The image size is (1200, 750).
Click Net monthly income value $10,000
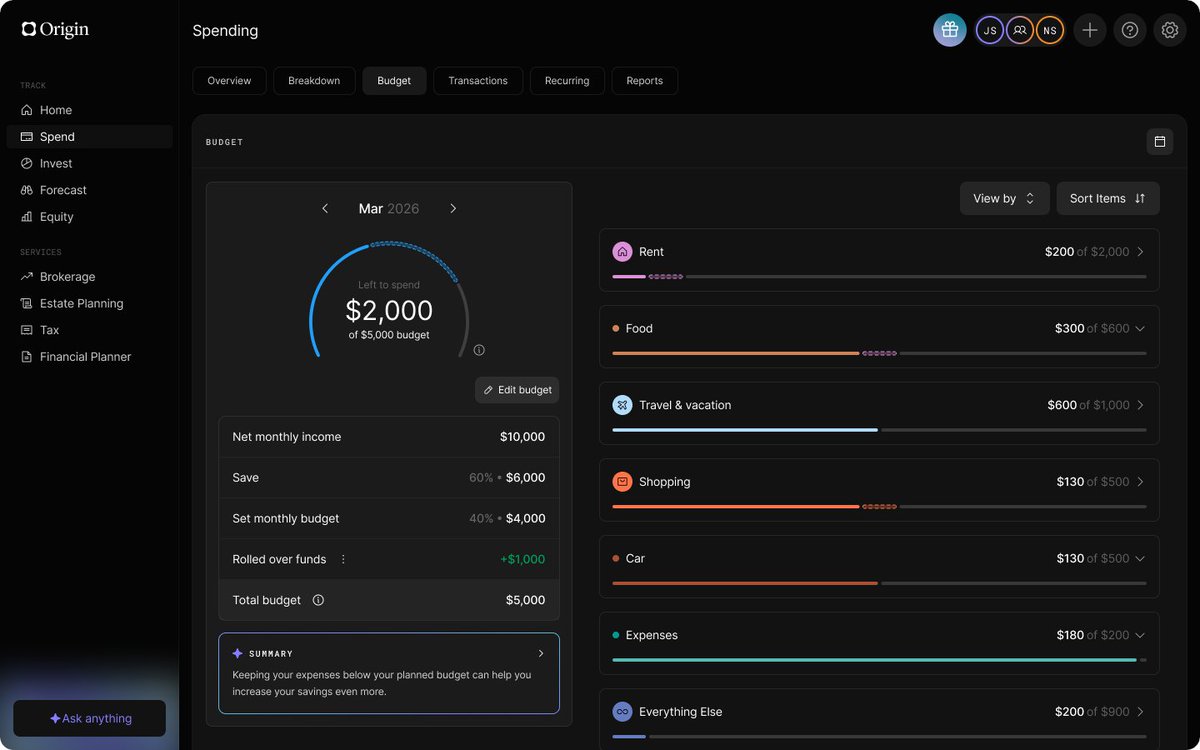[x=522, y=437]
